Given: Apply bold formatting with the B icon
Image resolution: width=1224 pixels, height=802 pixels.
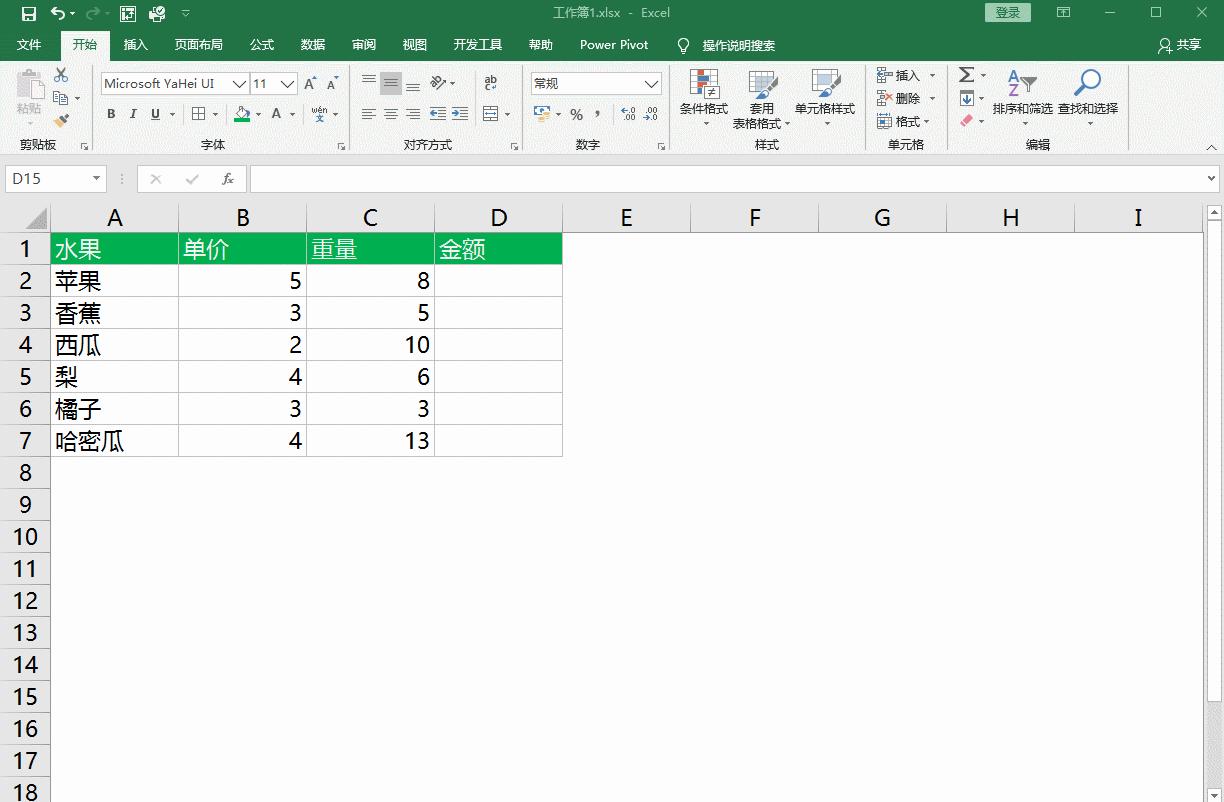Looking at the screenshot, I should [x=110, y=114].
